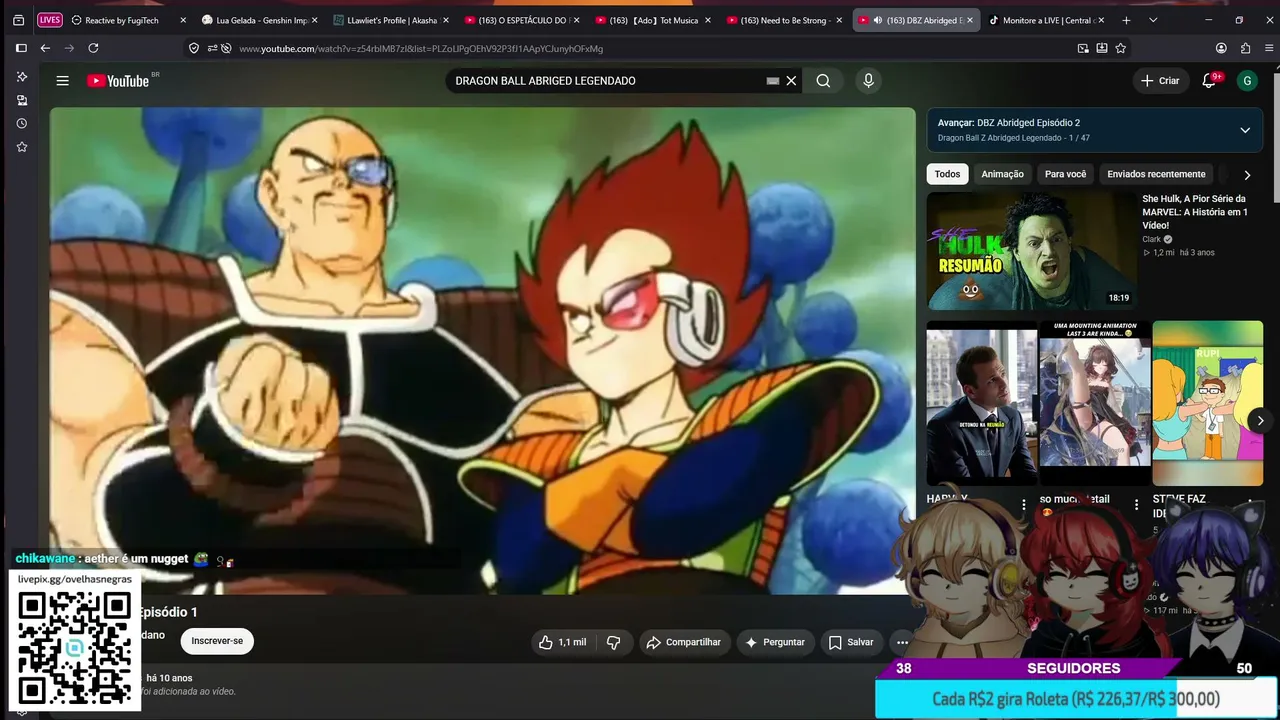Switch to the LLawliet's Profile Akasha tab
Image resolution: width=1280 pixels, height=720 pixels.
[391, 20]
